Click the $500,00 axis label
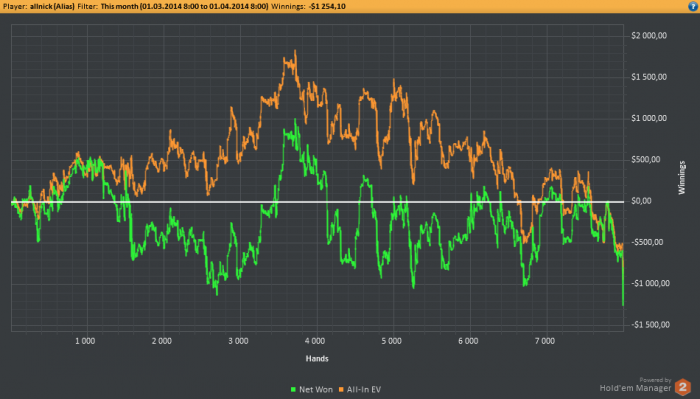Image resolution: width=700 pixels, height=399 pixels. pyautogui.click(x=646, y=160)
